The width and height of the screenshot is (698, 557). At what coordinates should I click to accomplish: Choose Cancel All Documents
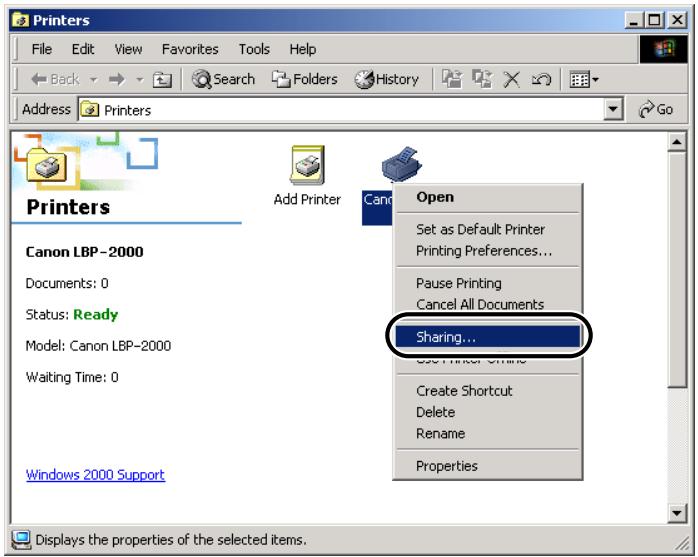[x=487, y=304]
